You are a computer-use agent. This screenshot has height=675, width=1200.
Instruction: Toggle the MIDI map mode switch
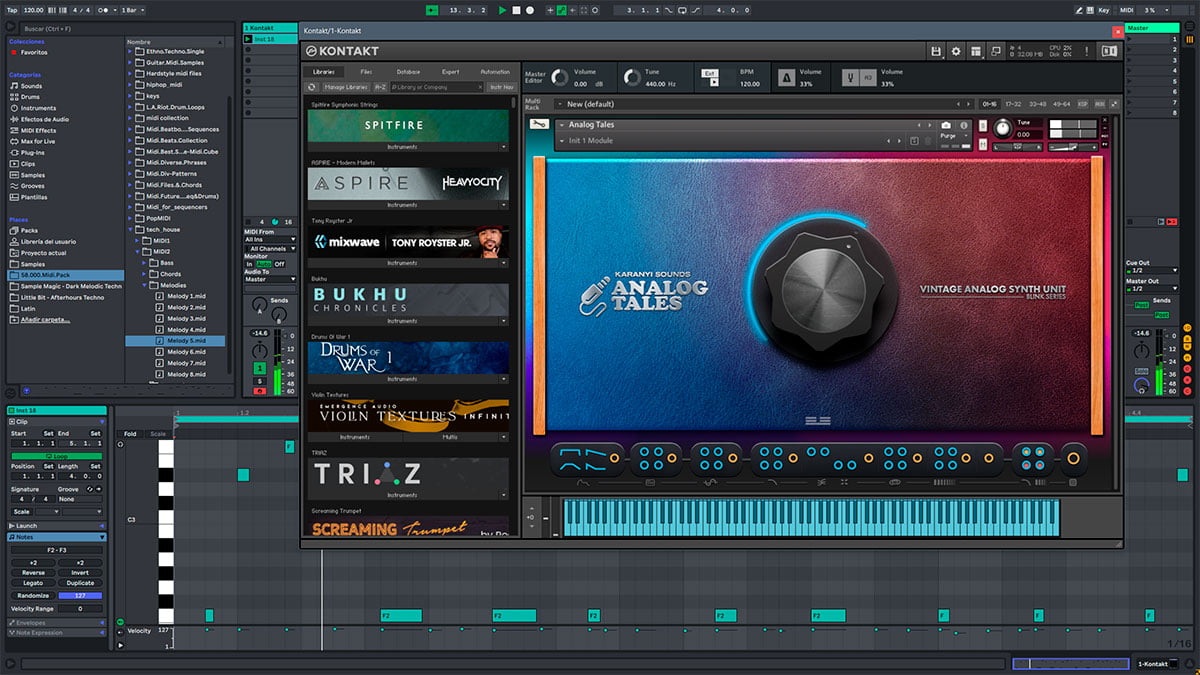1125,10
